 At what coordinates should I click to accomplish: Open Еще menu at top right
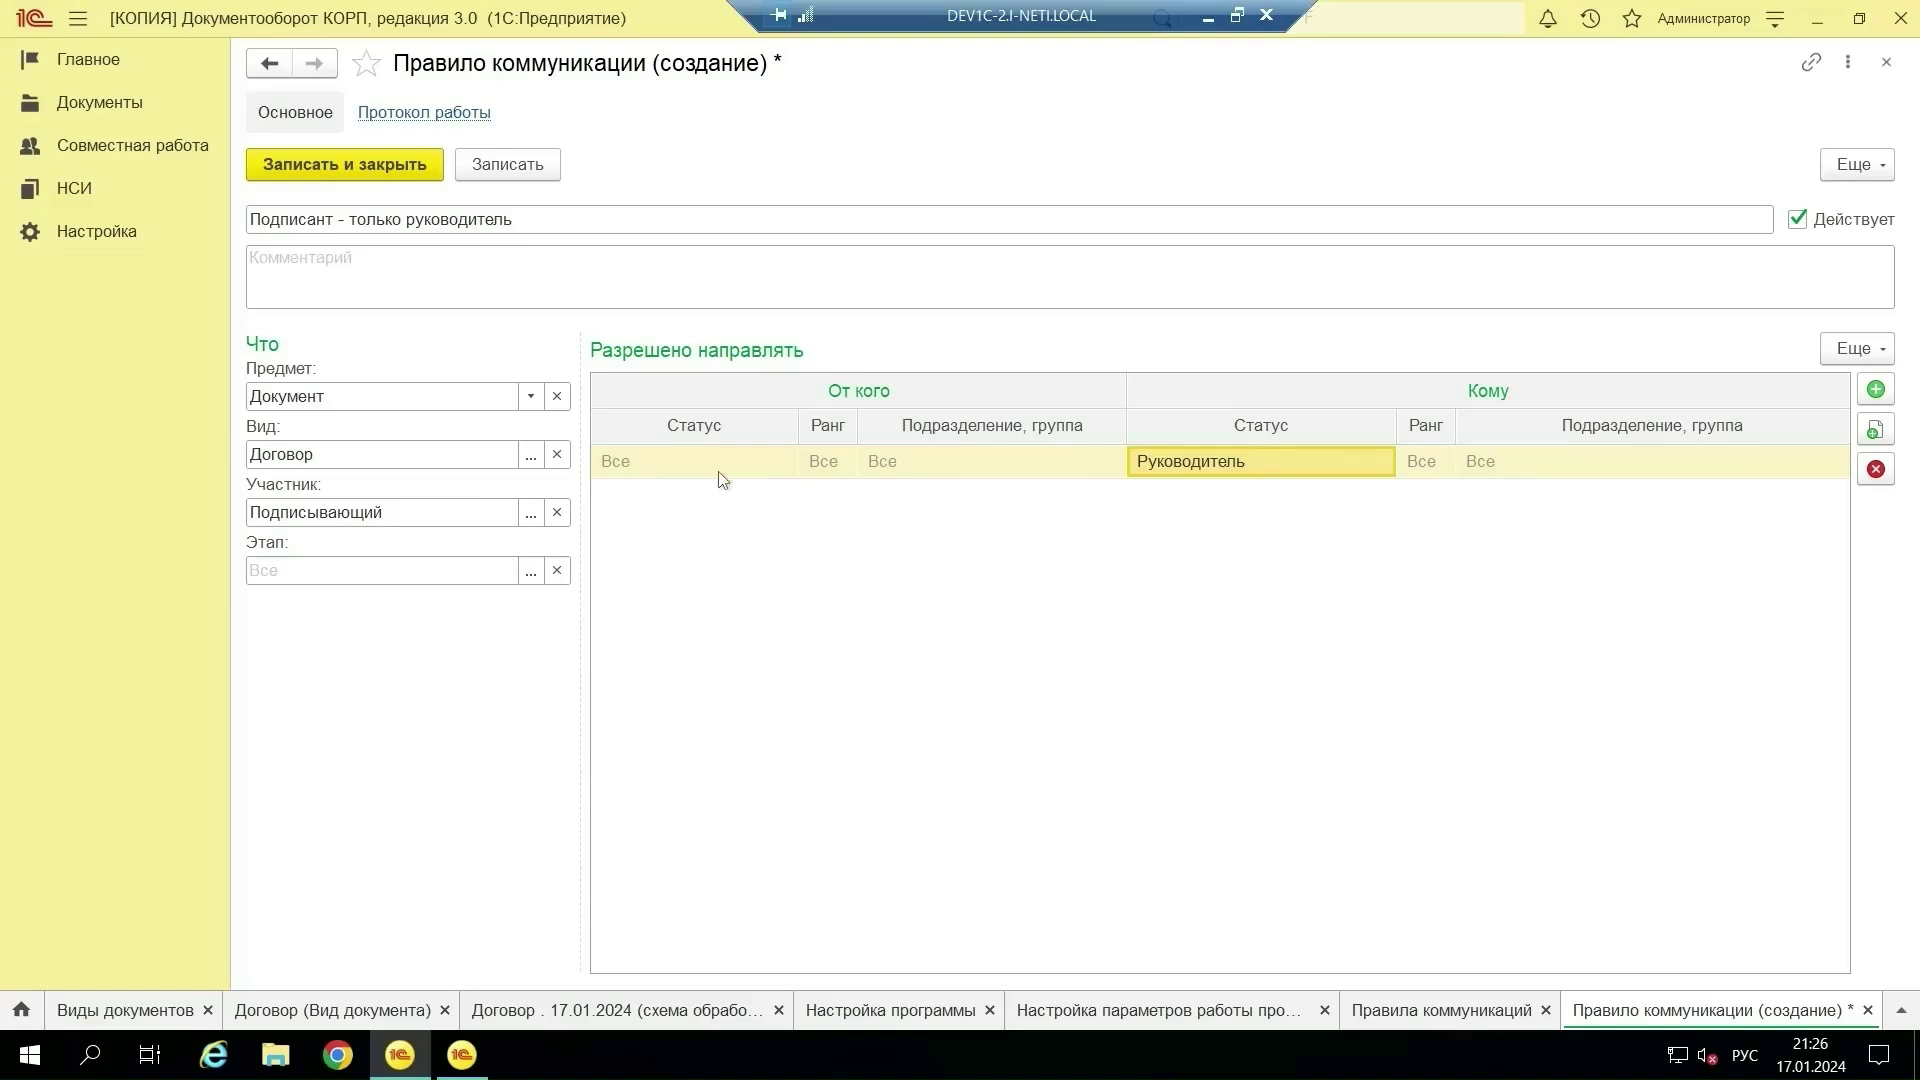pos(1857,165)
